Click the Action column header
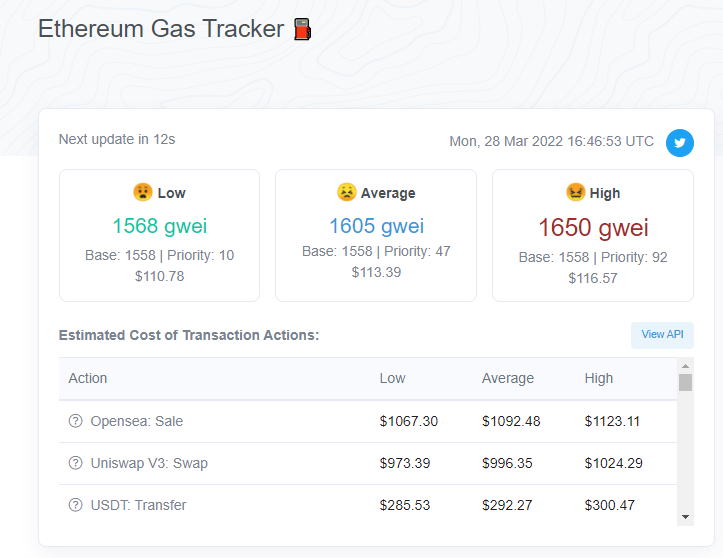 [88, 378]
